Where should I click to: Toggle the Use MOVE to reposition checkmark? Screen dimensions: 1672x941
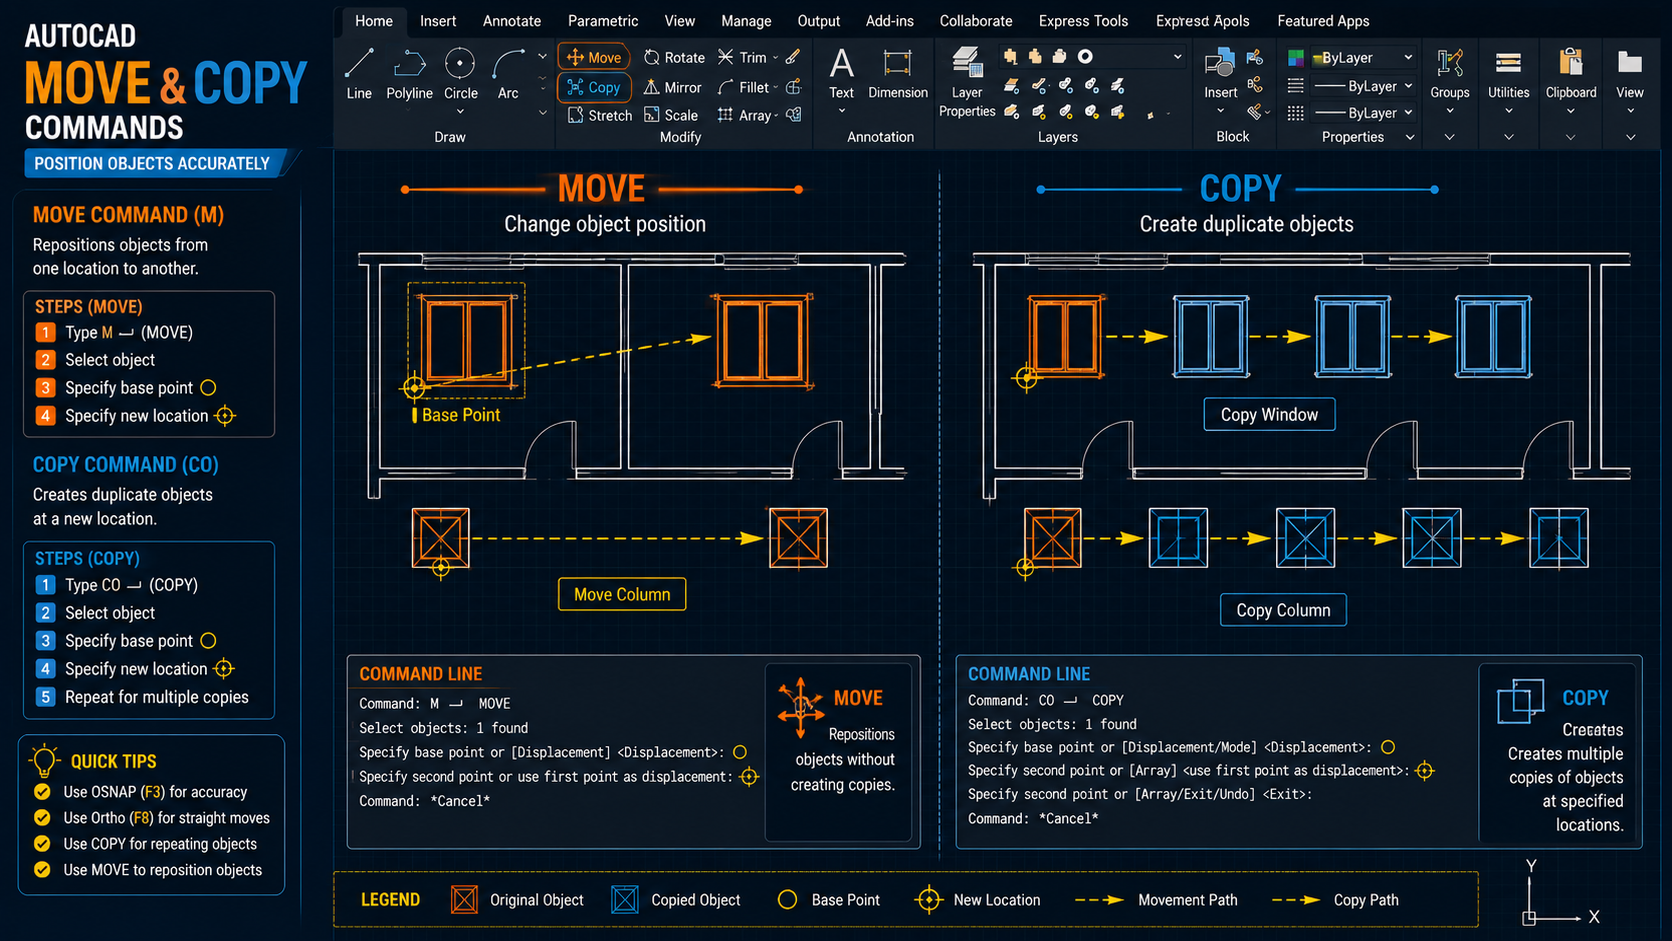point(42,870)
